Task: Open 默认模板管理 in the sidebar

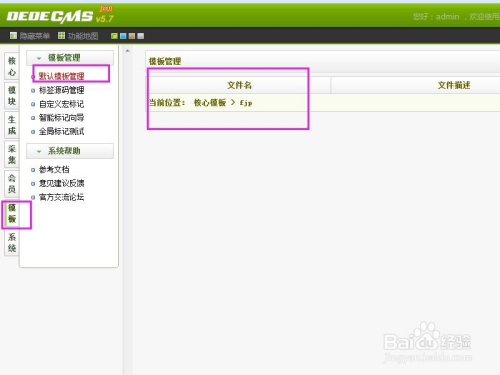Action: 61,76
